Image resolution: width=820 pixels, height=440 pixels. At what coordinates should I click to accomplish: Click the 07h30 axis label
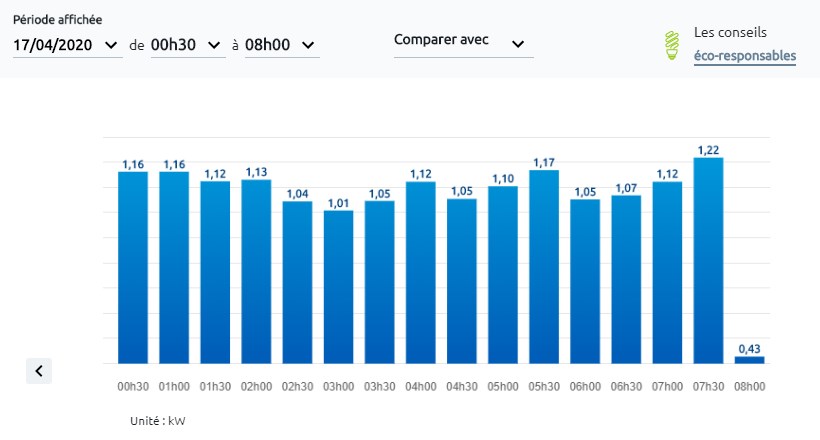point(708,387)
